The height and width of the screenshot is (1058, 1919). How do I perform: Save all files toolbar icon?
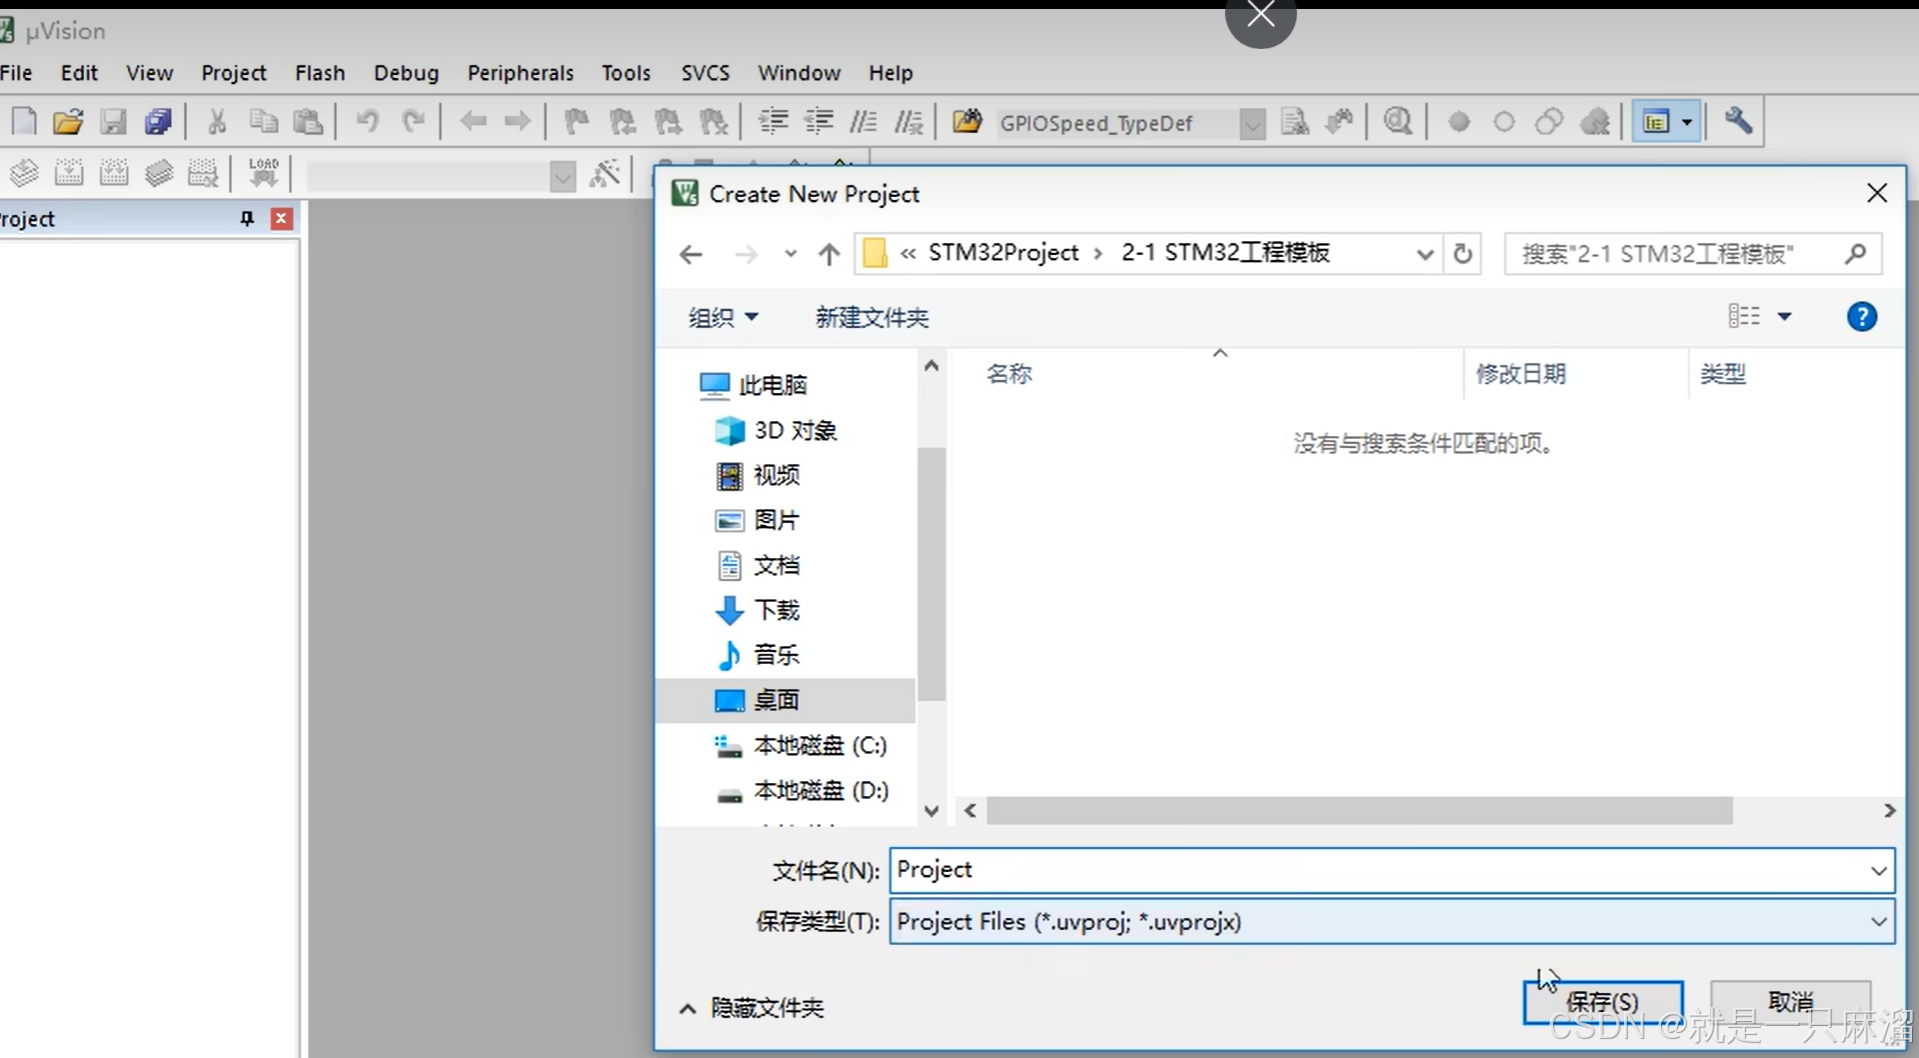coord(159,122)
